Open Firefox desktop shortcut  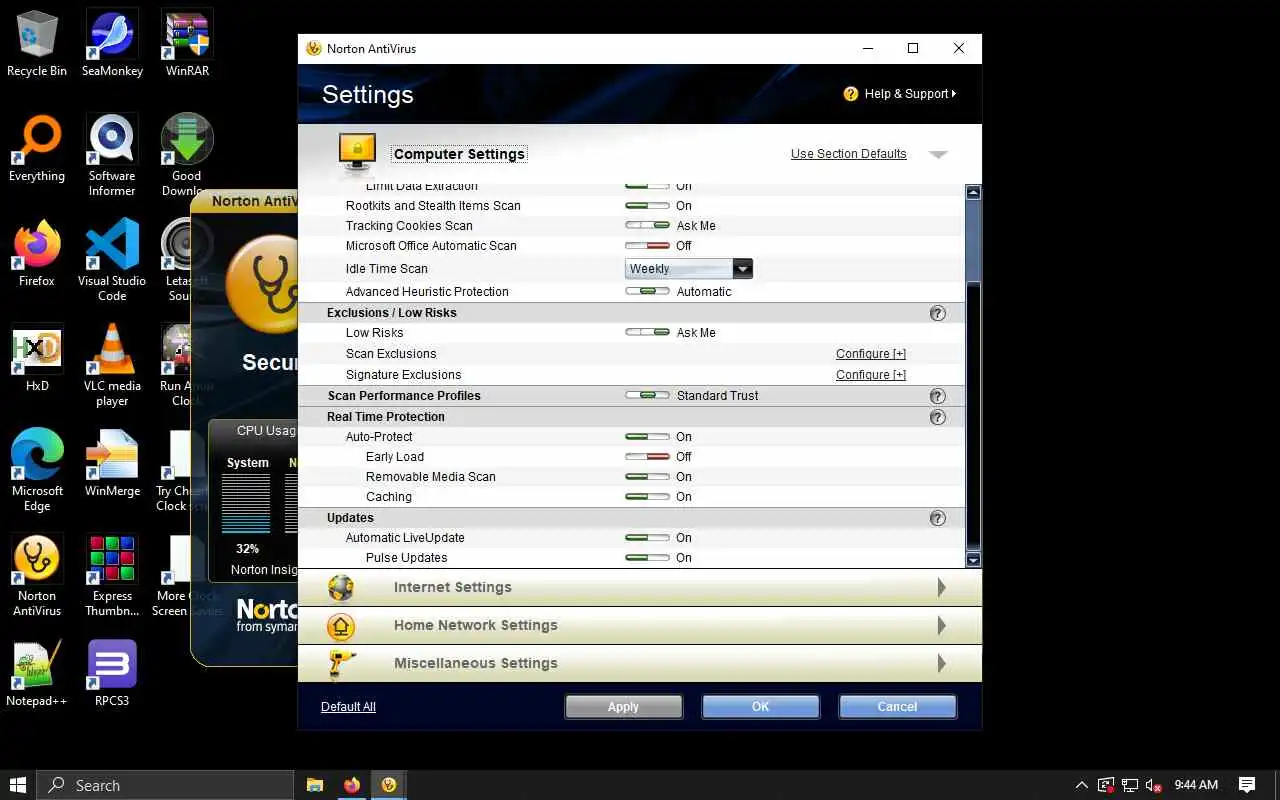tap(37, 254)
